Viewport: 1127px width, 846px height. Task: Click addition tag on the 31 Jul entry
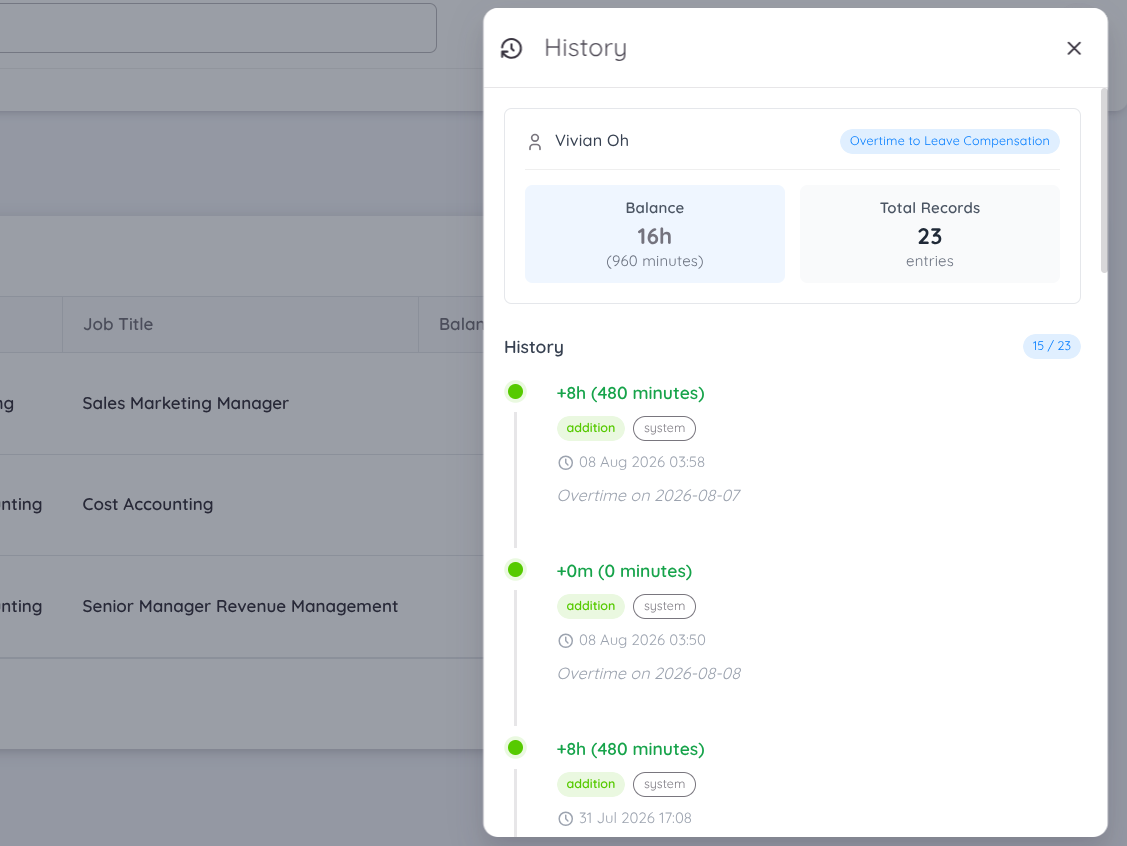pos(590,784)
